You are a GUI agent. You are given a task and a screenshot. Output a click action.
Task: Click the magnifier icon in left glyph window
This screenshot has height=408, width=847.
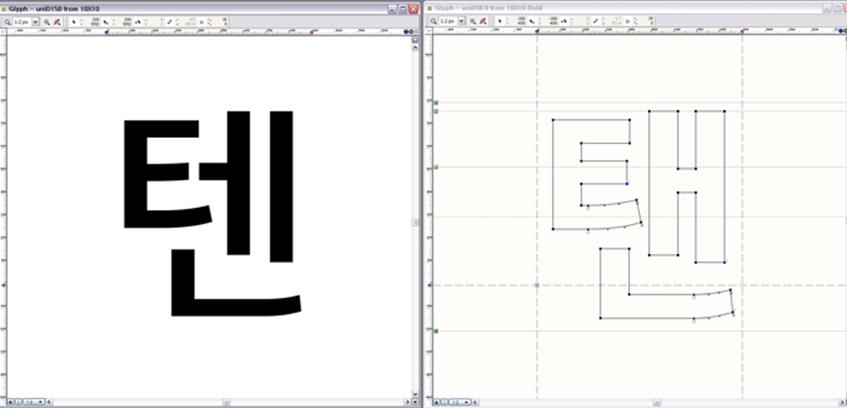tap(8, 21)
